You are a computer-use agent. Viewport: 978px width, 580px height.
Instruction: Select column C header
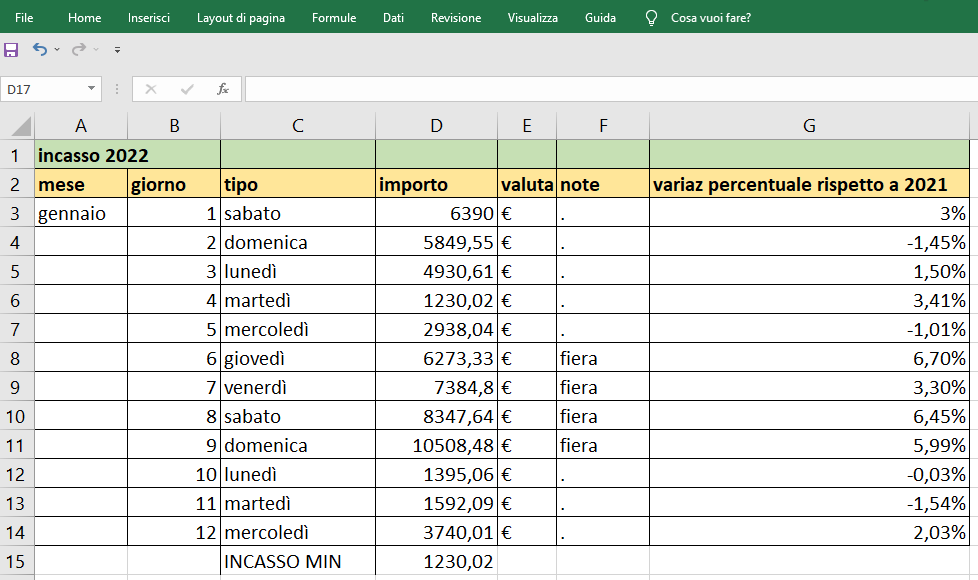(x=298, y=126)
